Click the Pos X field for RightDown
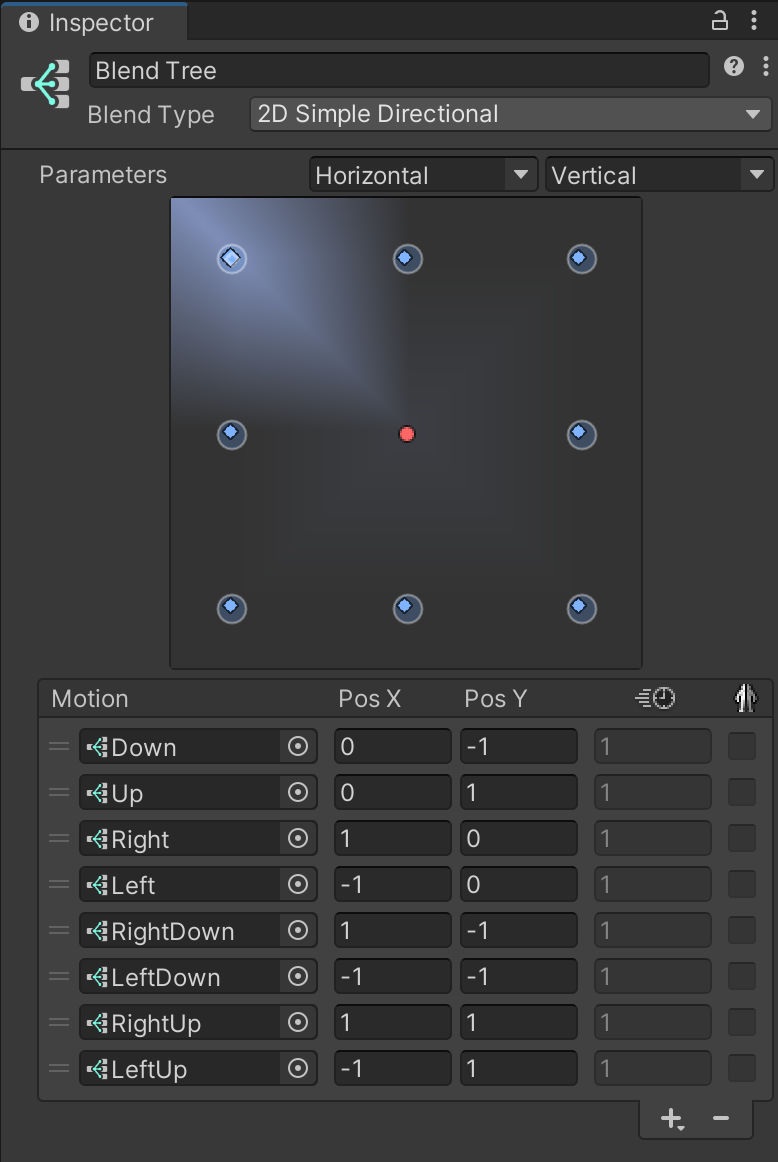 [x=392, y=931]
